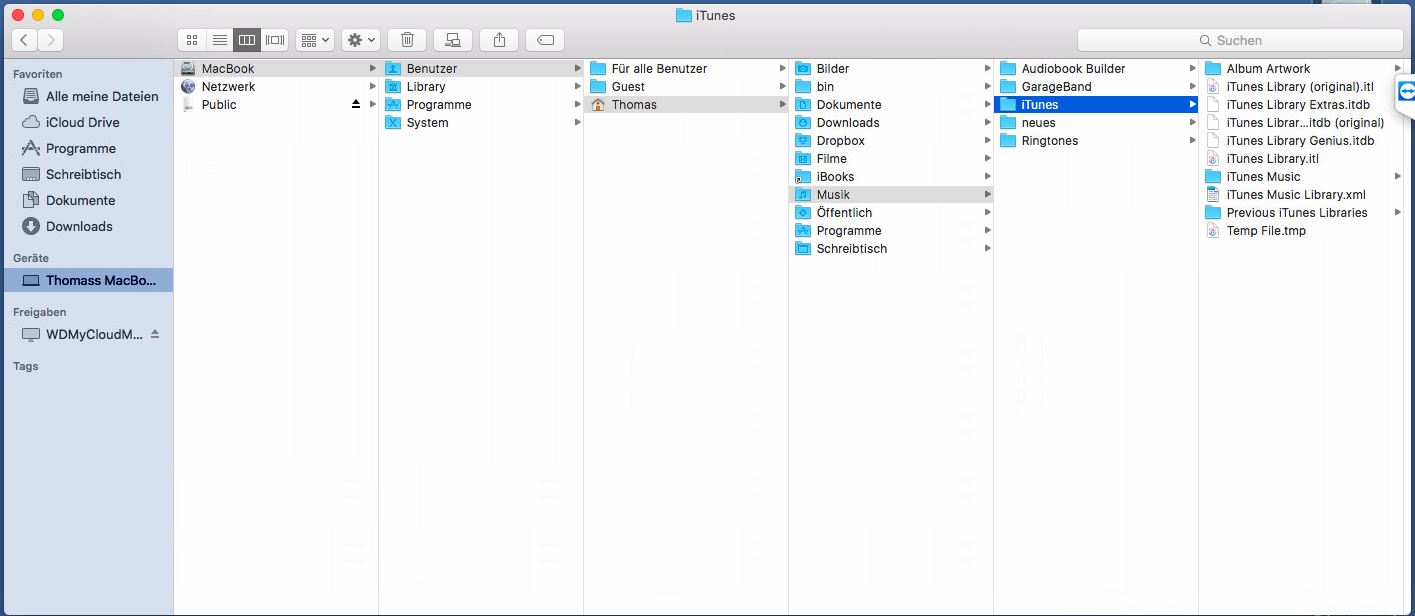Expand the iTunes Music folder

[x=1397, y=176]
